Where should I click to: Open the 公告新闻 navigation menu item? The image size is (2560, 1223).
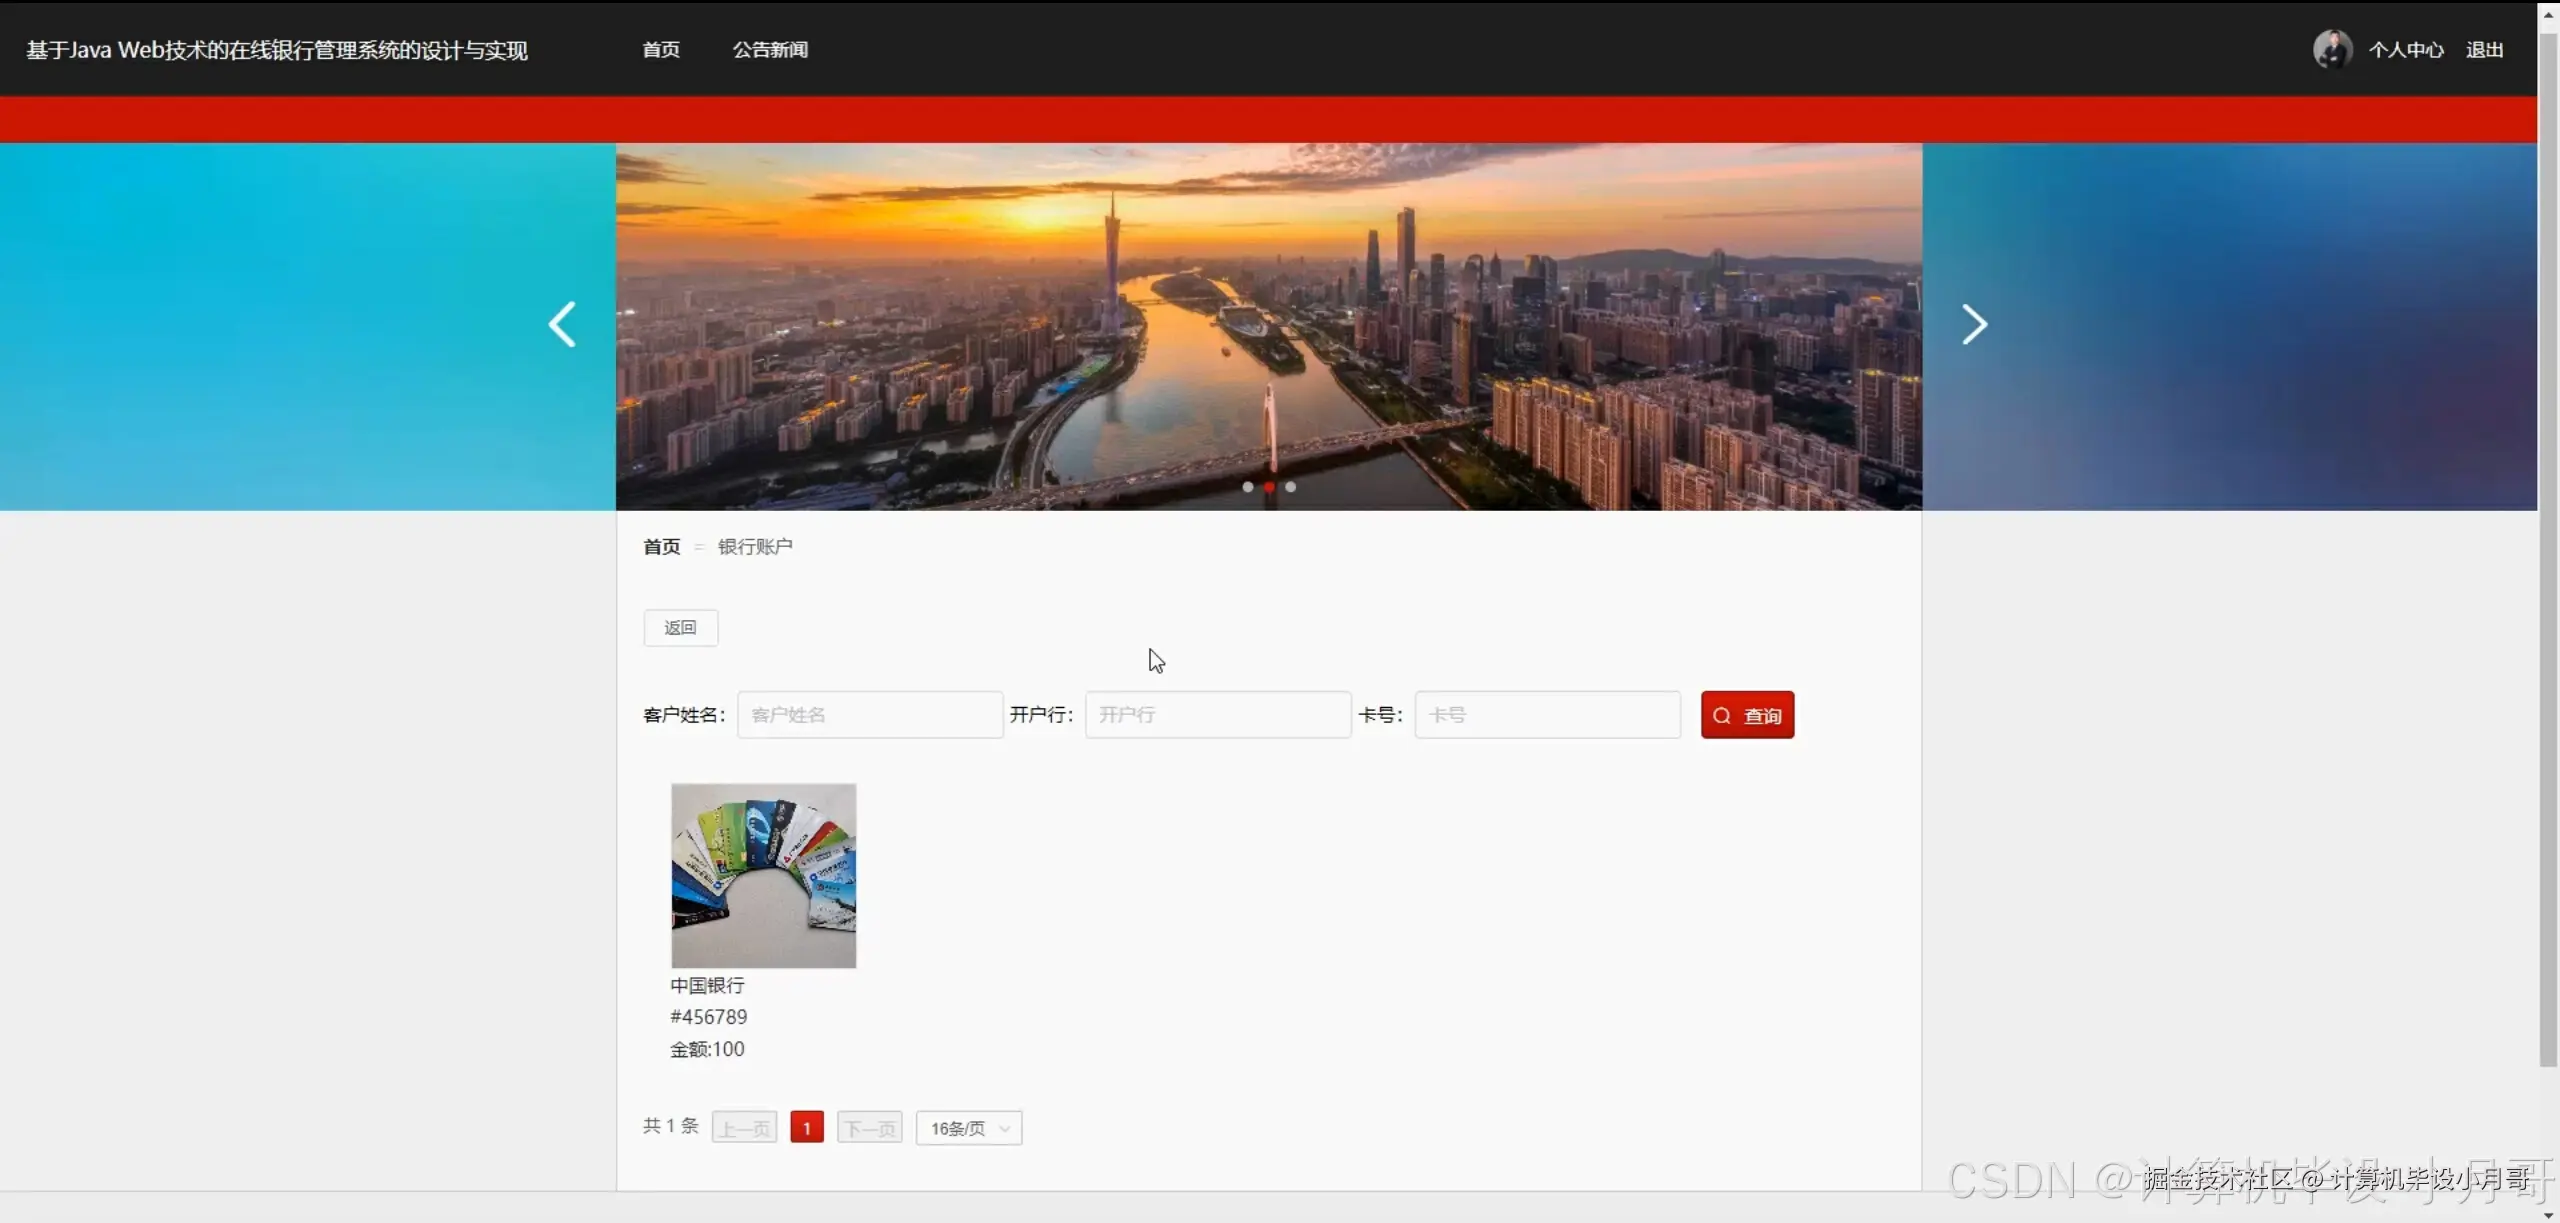770,49
